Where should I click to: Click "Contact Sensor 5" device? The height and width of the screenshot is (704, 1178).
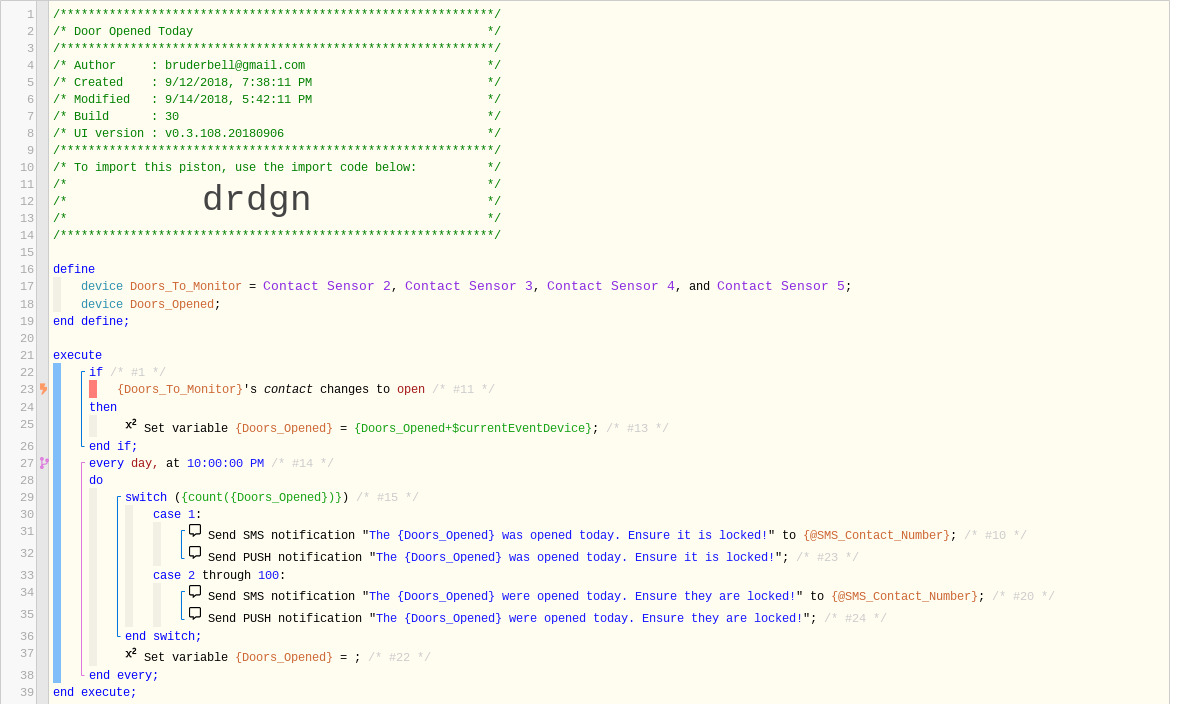point(781,286)
